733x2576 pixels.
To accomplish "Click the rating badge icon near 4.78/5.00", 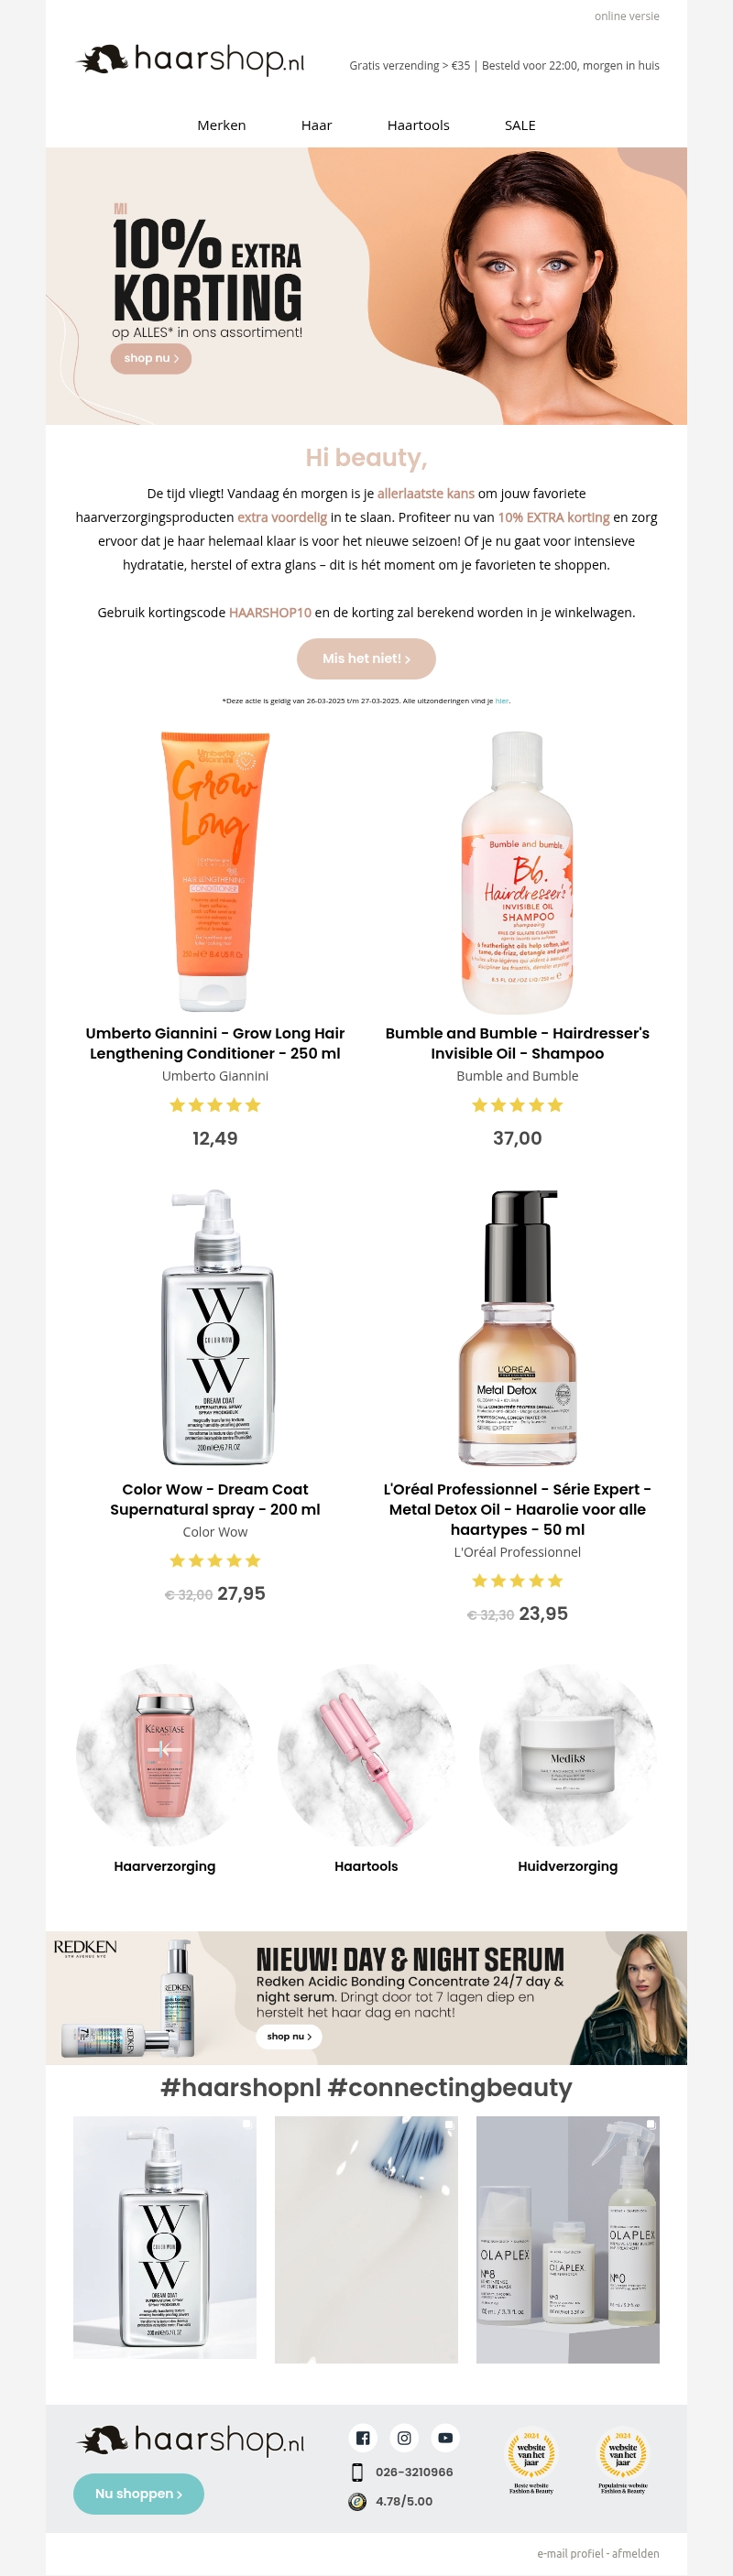I will pyautogui.click(x=357, y=2501).
